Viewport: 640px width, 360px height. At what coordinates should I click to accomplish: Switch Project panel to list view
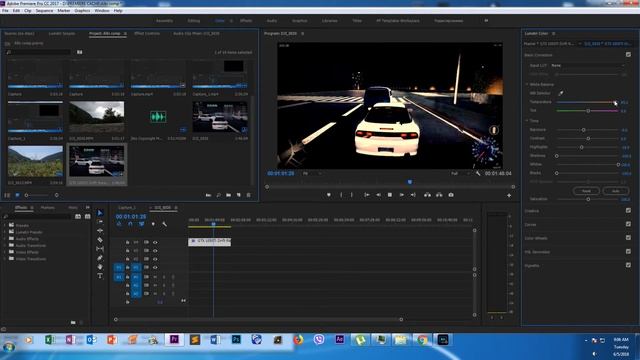tap(7, 195)
